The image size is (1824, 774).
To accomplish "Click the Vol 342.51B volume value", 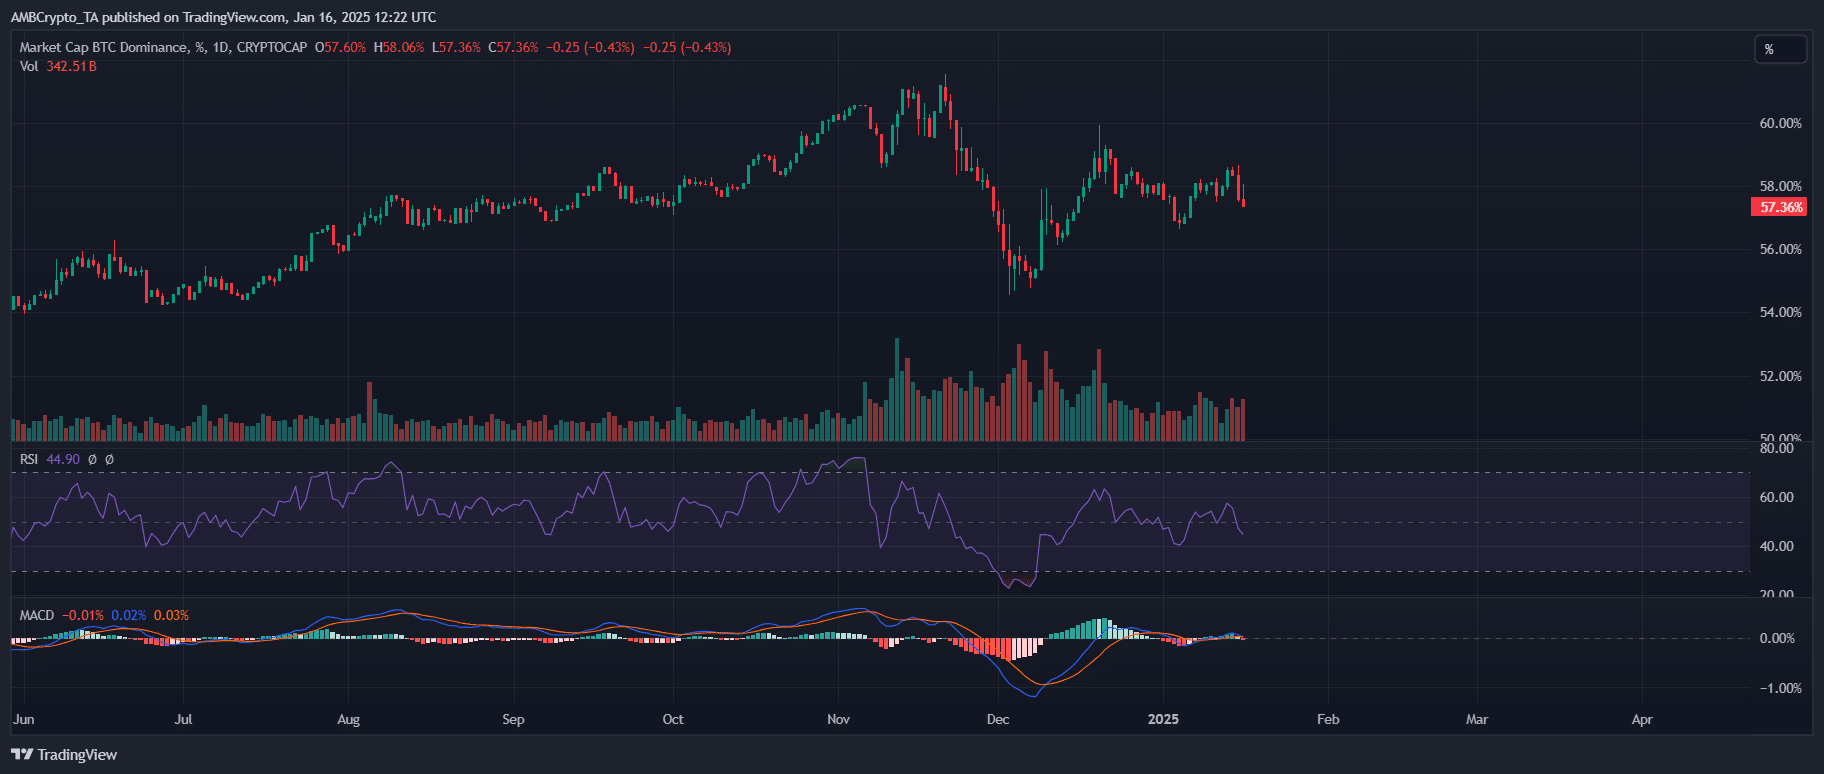I will (x=71, y=66).
